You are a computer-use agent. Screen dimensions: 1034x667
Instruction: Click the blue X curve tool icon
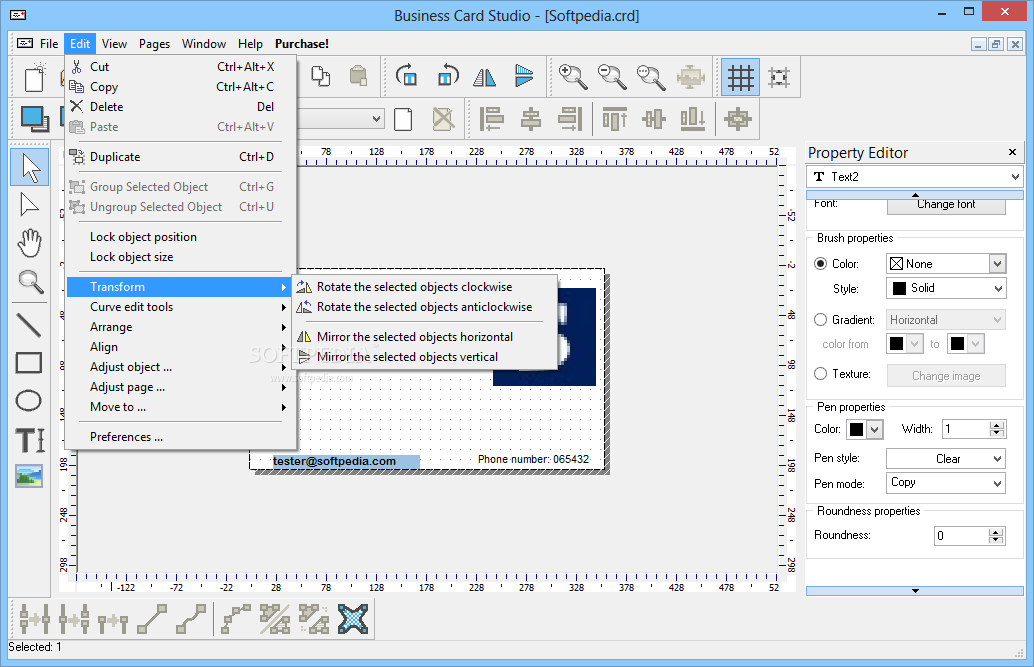pyautogui.click(x=353, y=619)
